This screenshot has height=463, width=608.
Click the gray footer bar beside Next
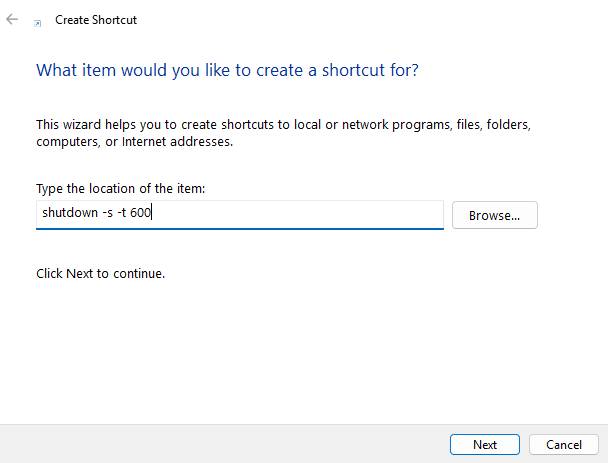click(225, 444)
